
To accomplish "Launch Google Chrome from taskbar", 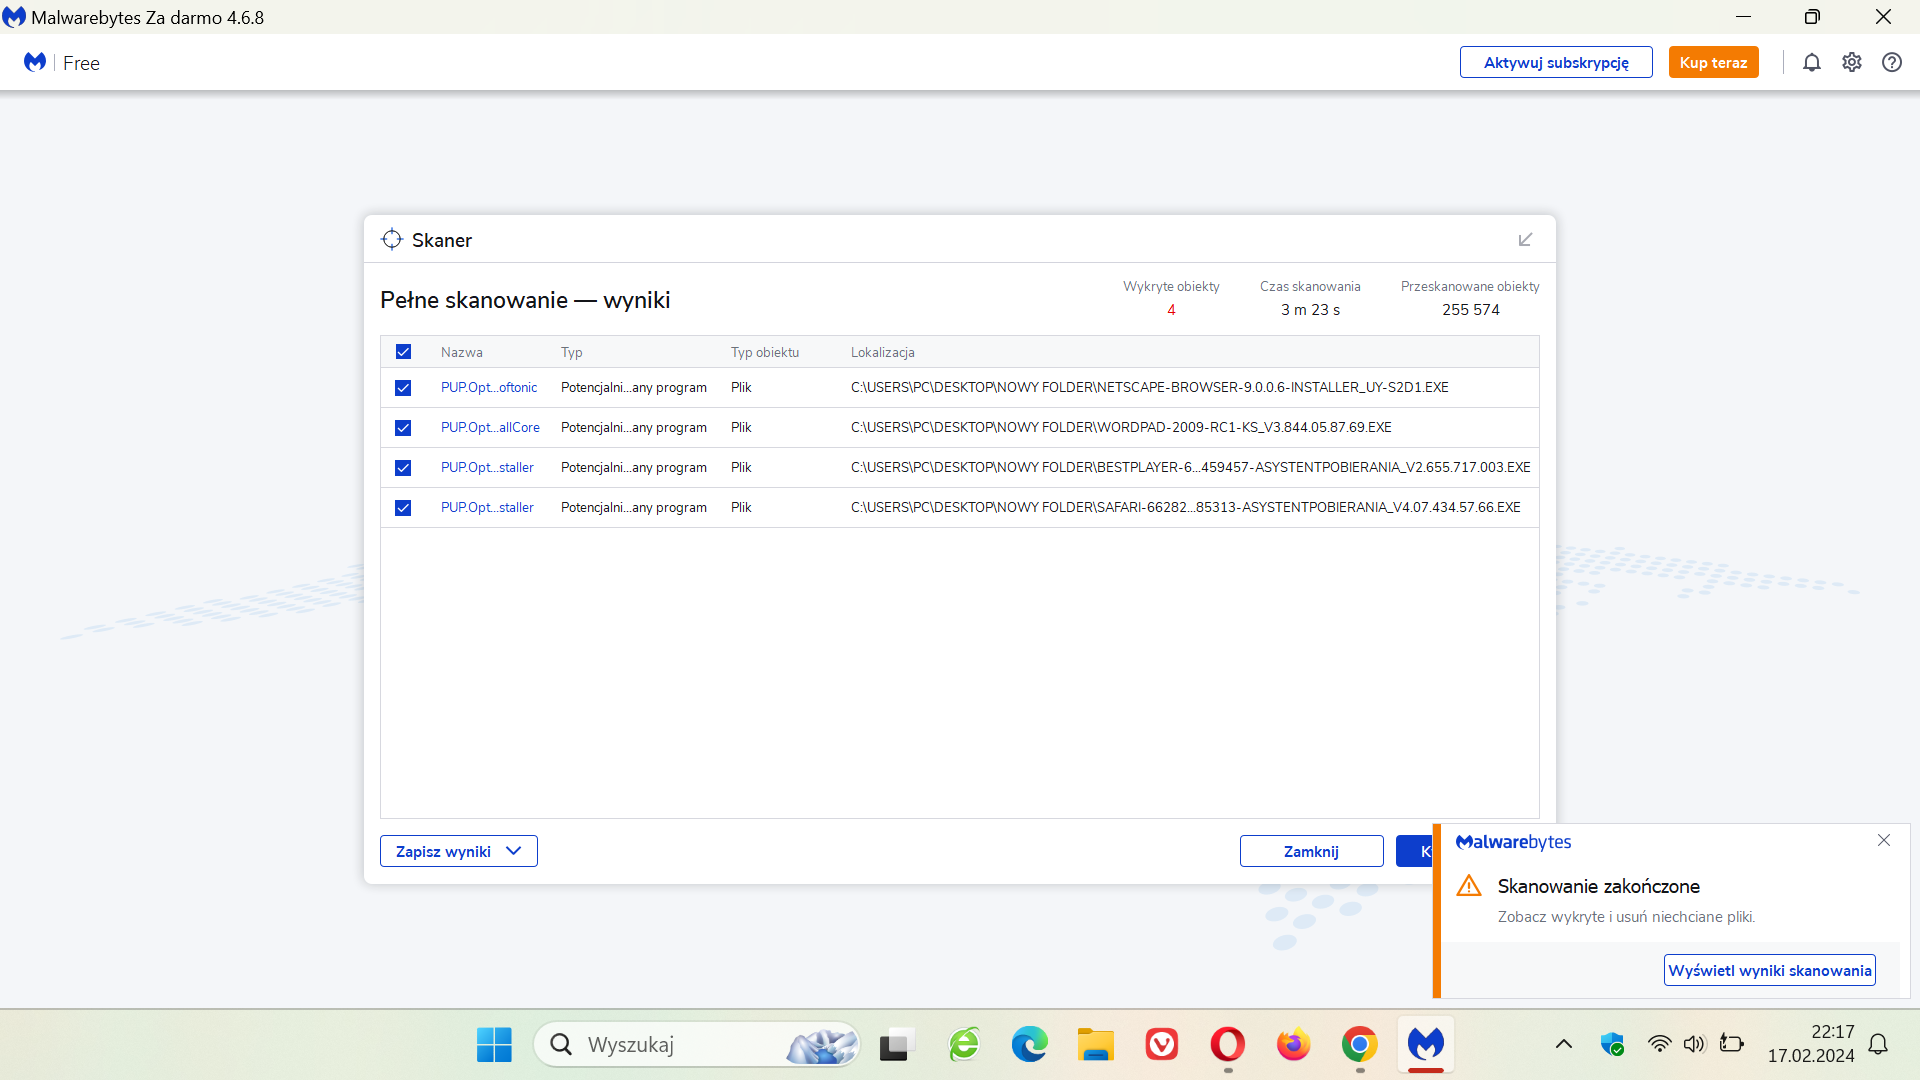I will [1359, 1045].
